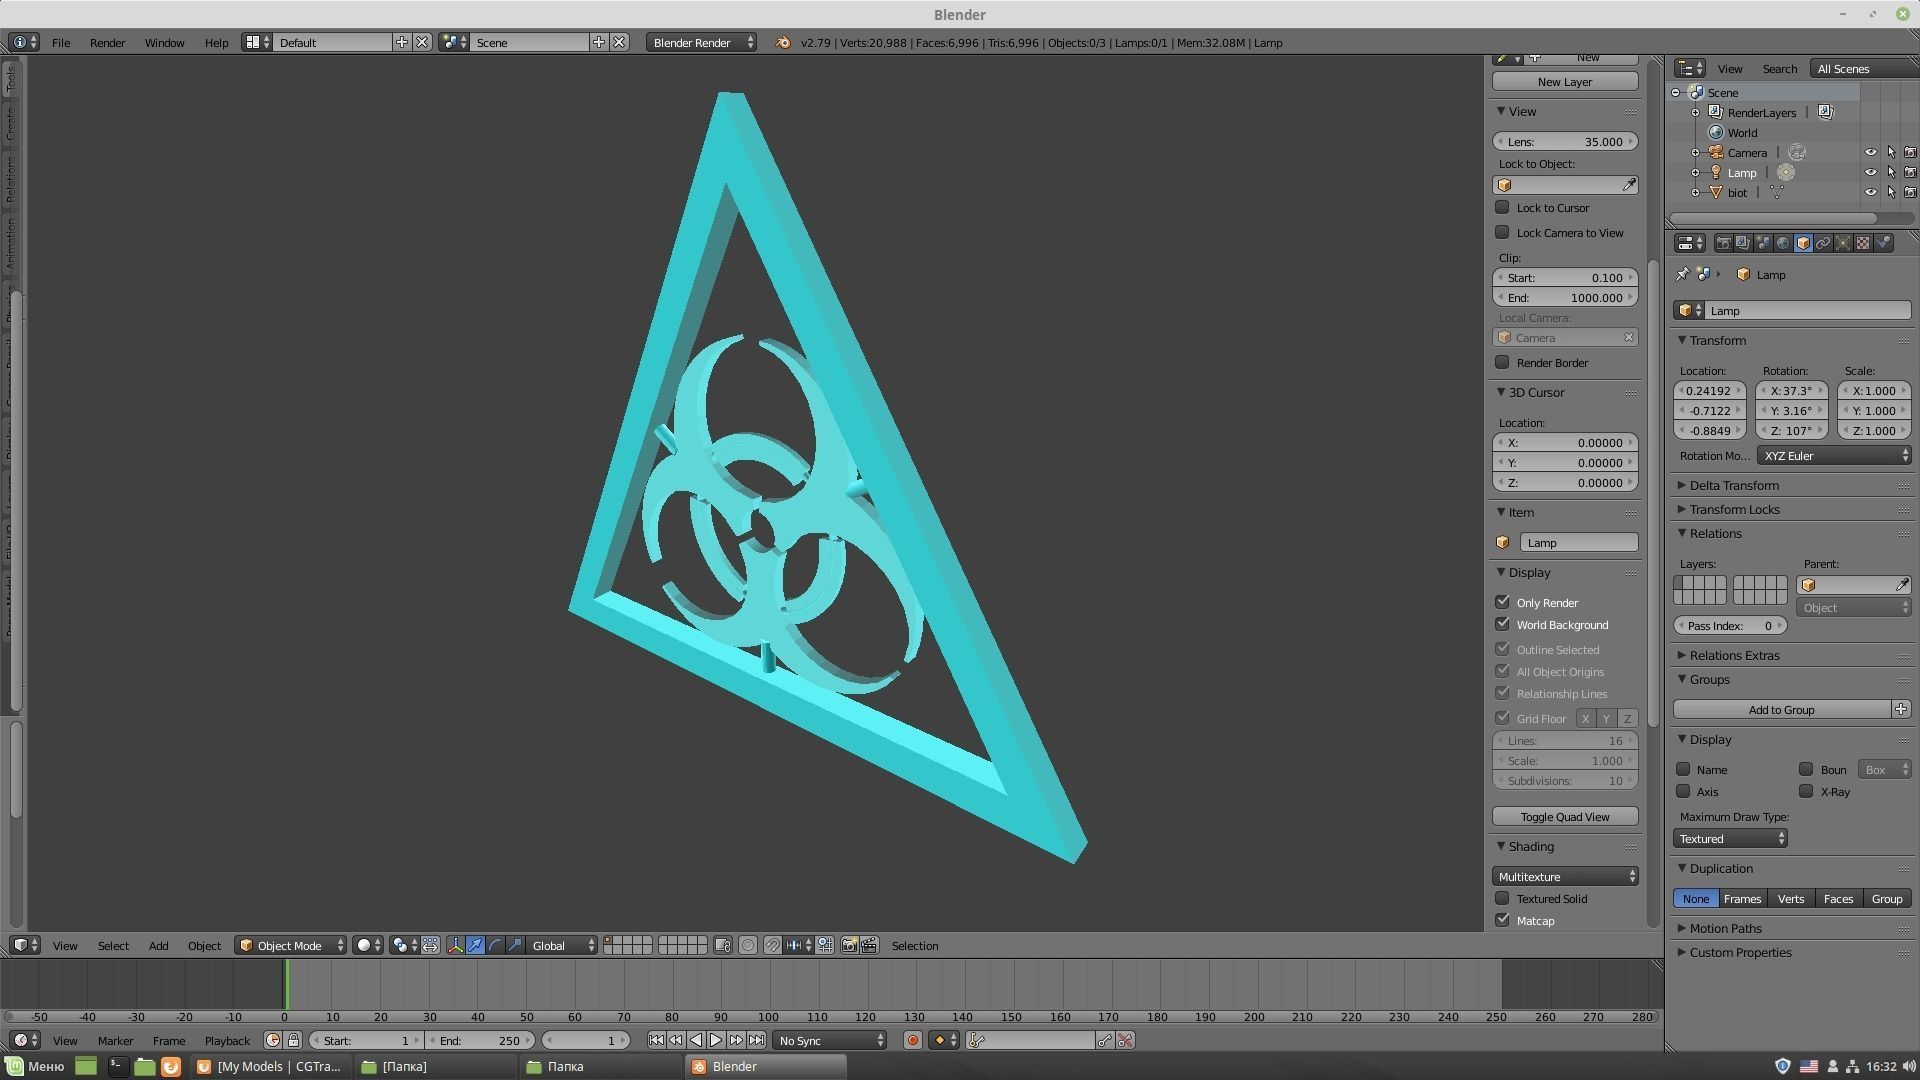The height and width of the screenshot is (1080, 1920).
Task: Open the Global orientation dropdown
Action: coord(562,946)
